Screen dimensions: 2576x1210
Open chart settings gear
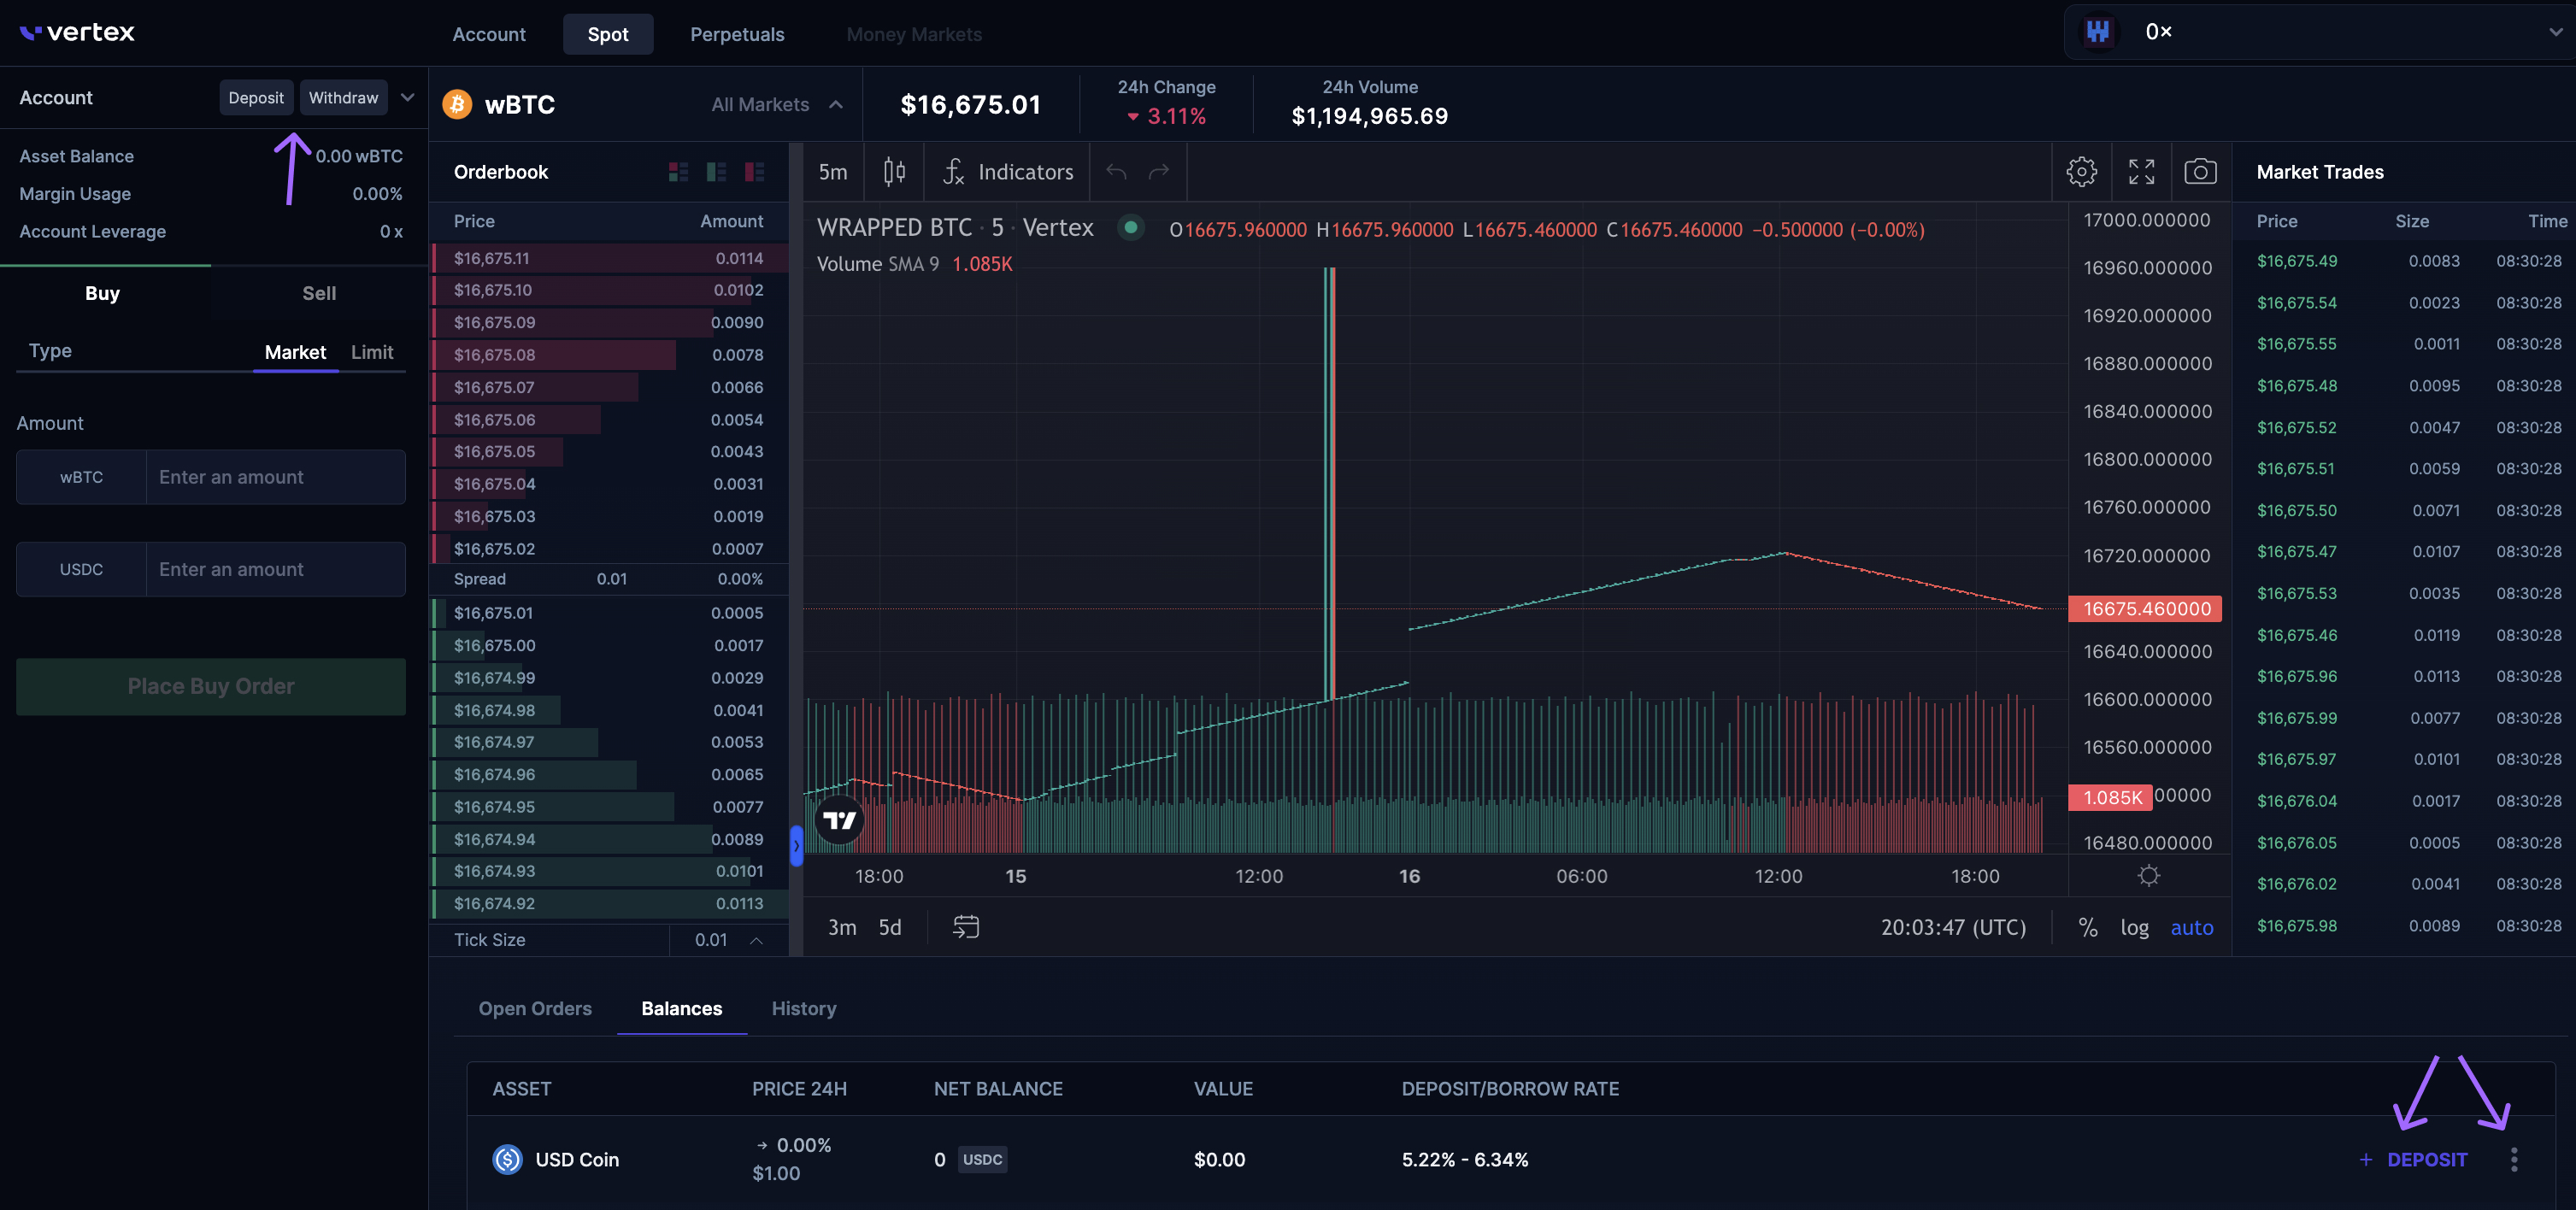(x=2081, y=172)
